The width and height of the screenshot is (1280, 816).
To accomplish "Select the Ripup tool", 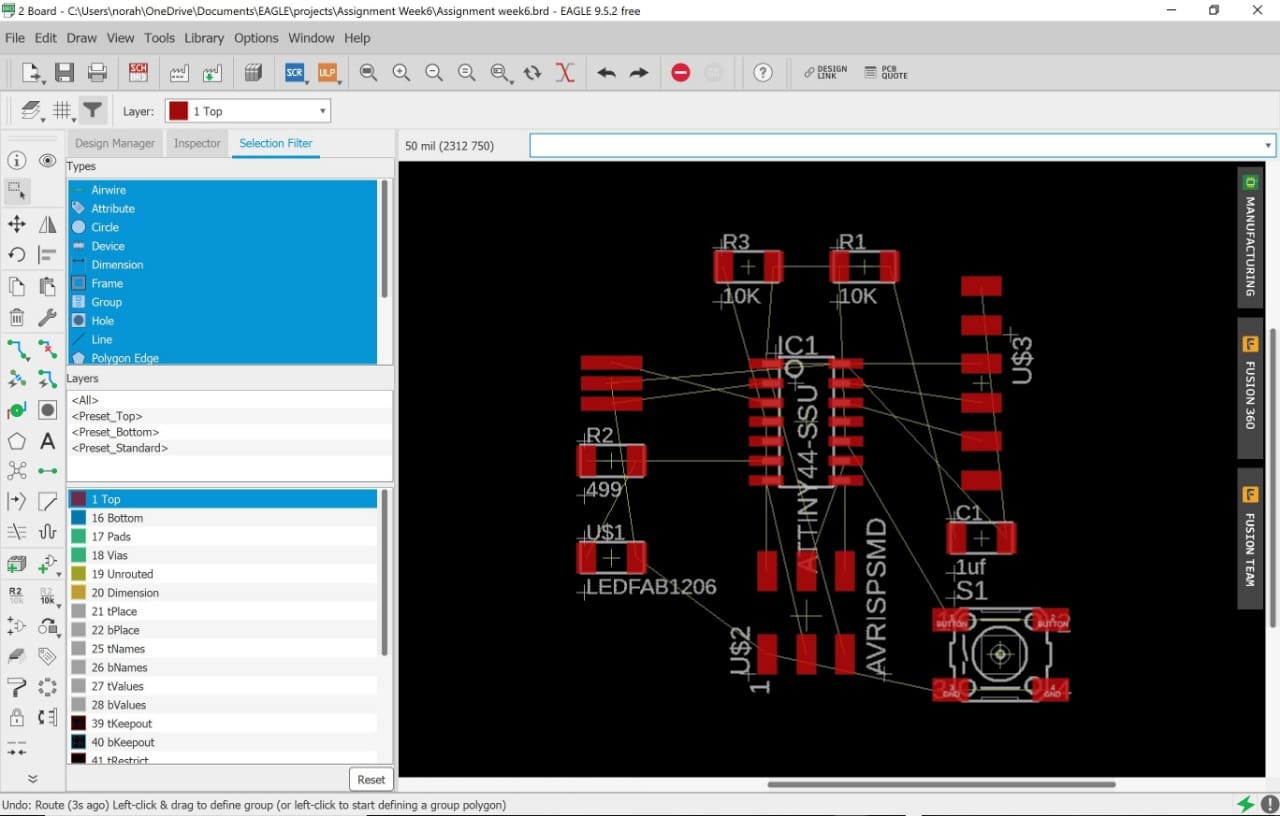I will tap(47, 349).
